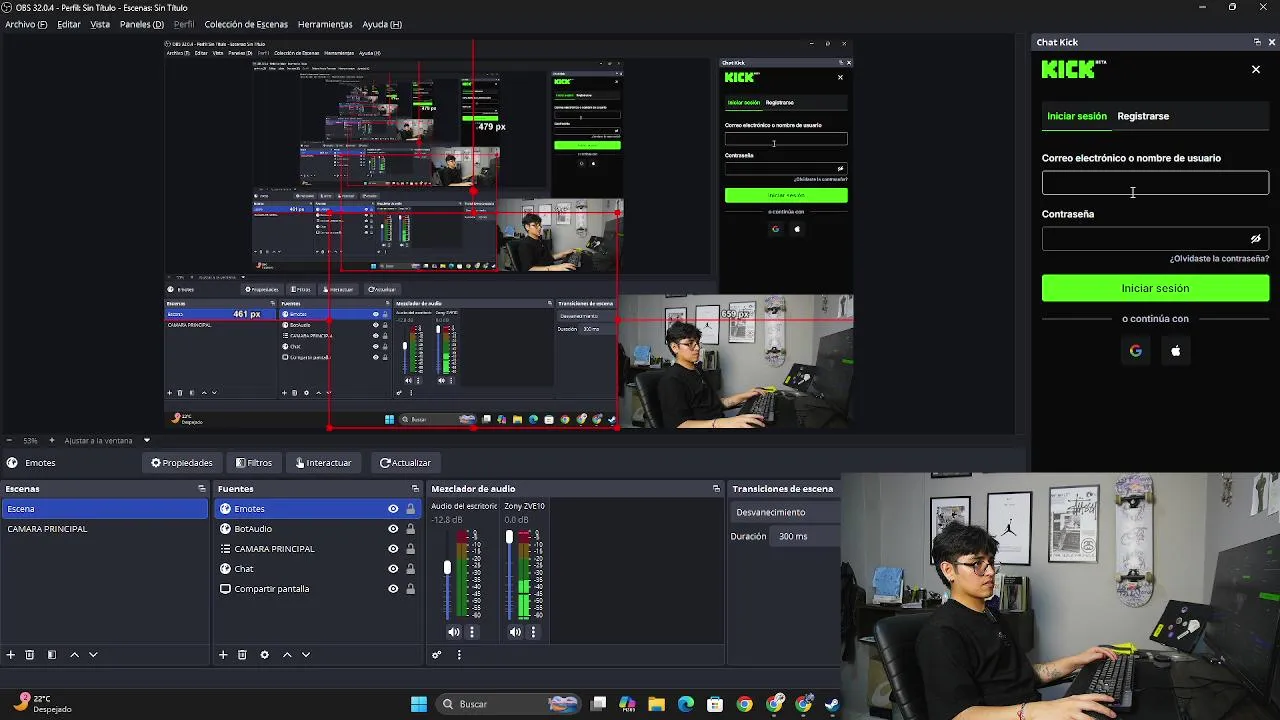Unlock the Chat source

(410, 569)
